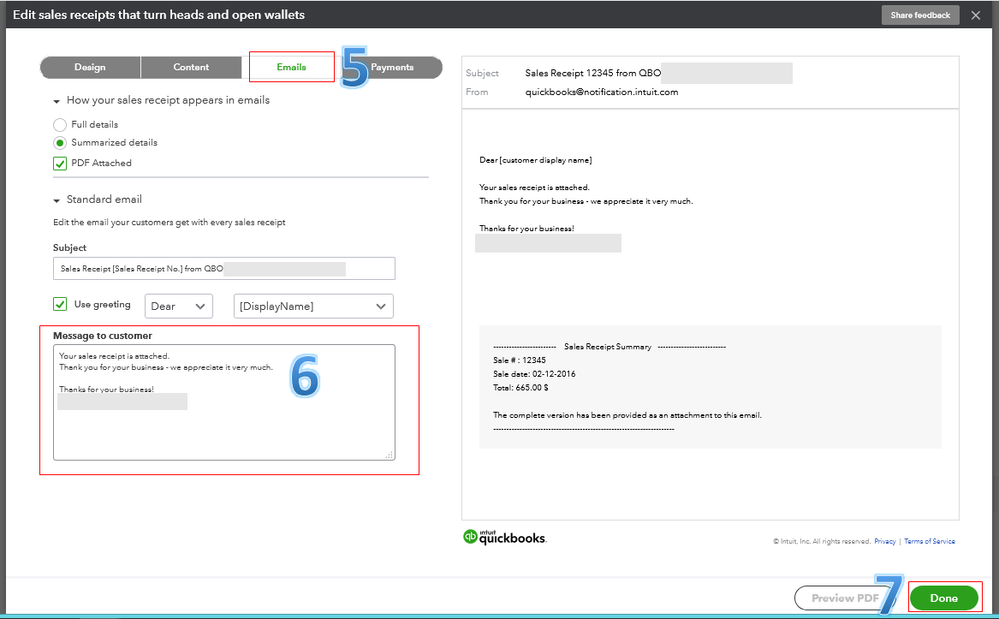Screen dimensions: 999x619
Task: Toggle the Use greeting checkbox
Action: (60, 304)
